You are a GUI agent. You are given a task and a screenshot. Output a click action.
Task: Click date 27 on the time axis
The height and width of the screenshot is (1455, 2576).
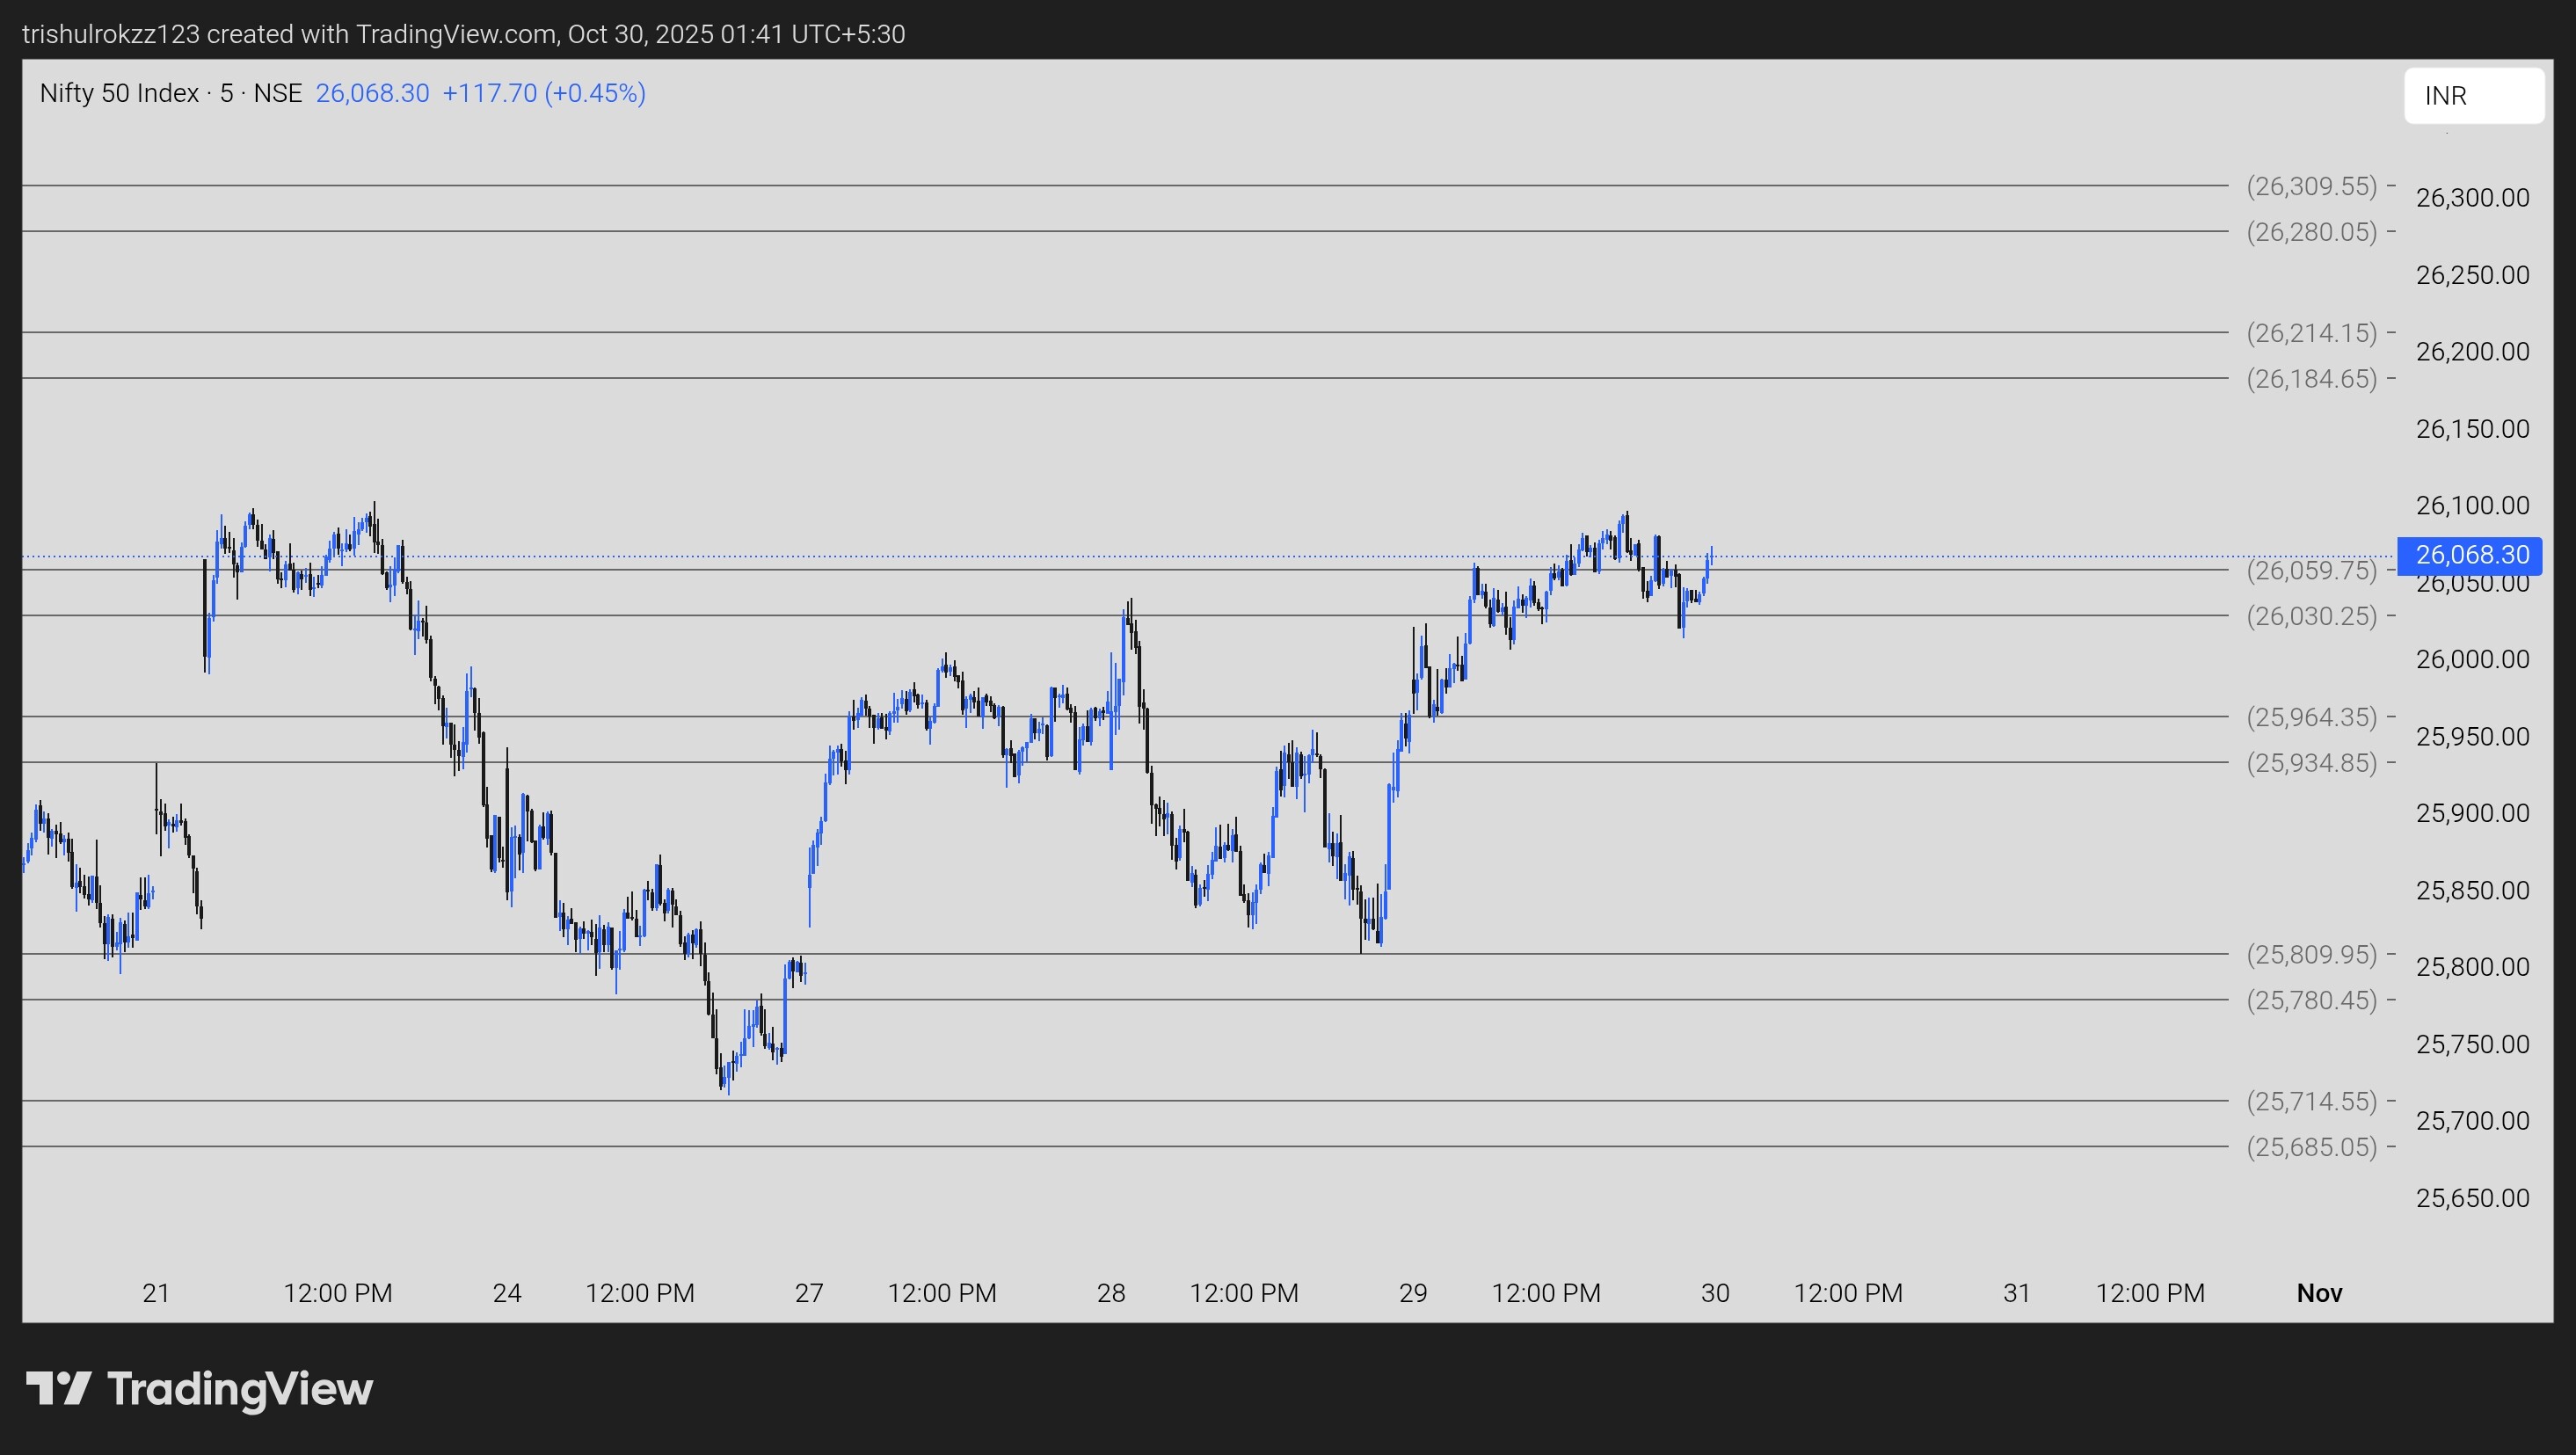point(808,1293)
